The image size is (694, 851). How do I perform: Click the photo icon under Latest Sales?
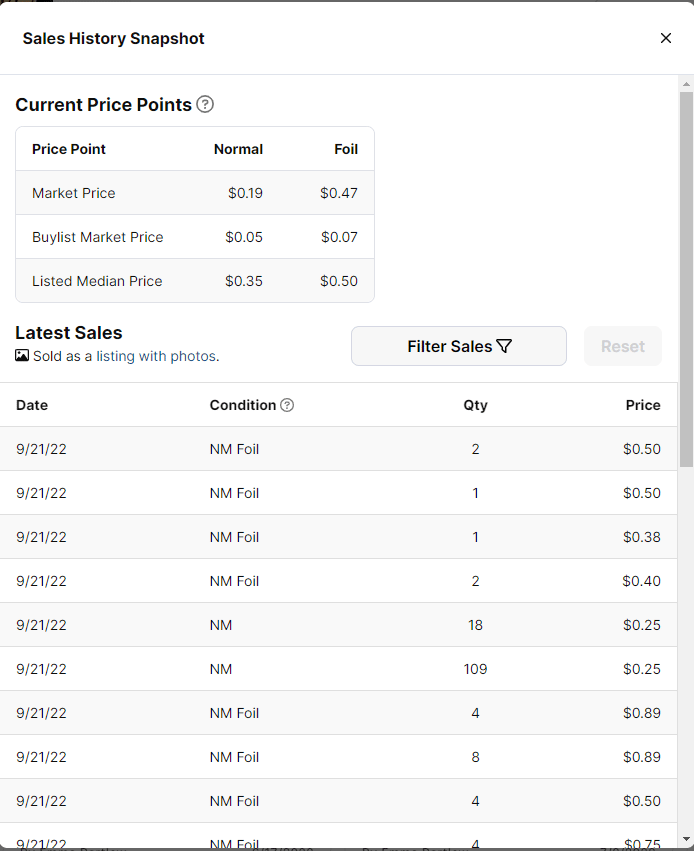coord(22,356)
